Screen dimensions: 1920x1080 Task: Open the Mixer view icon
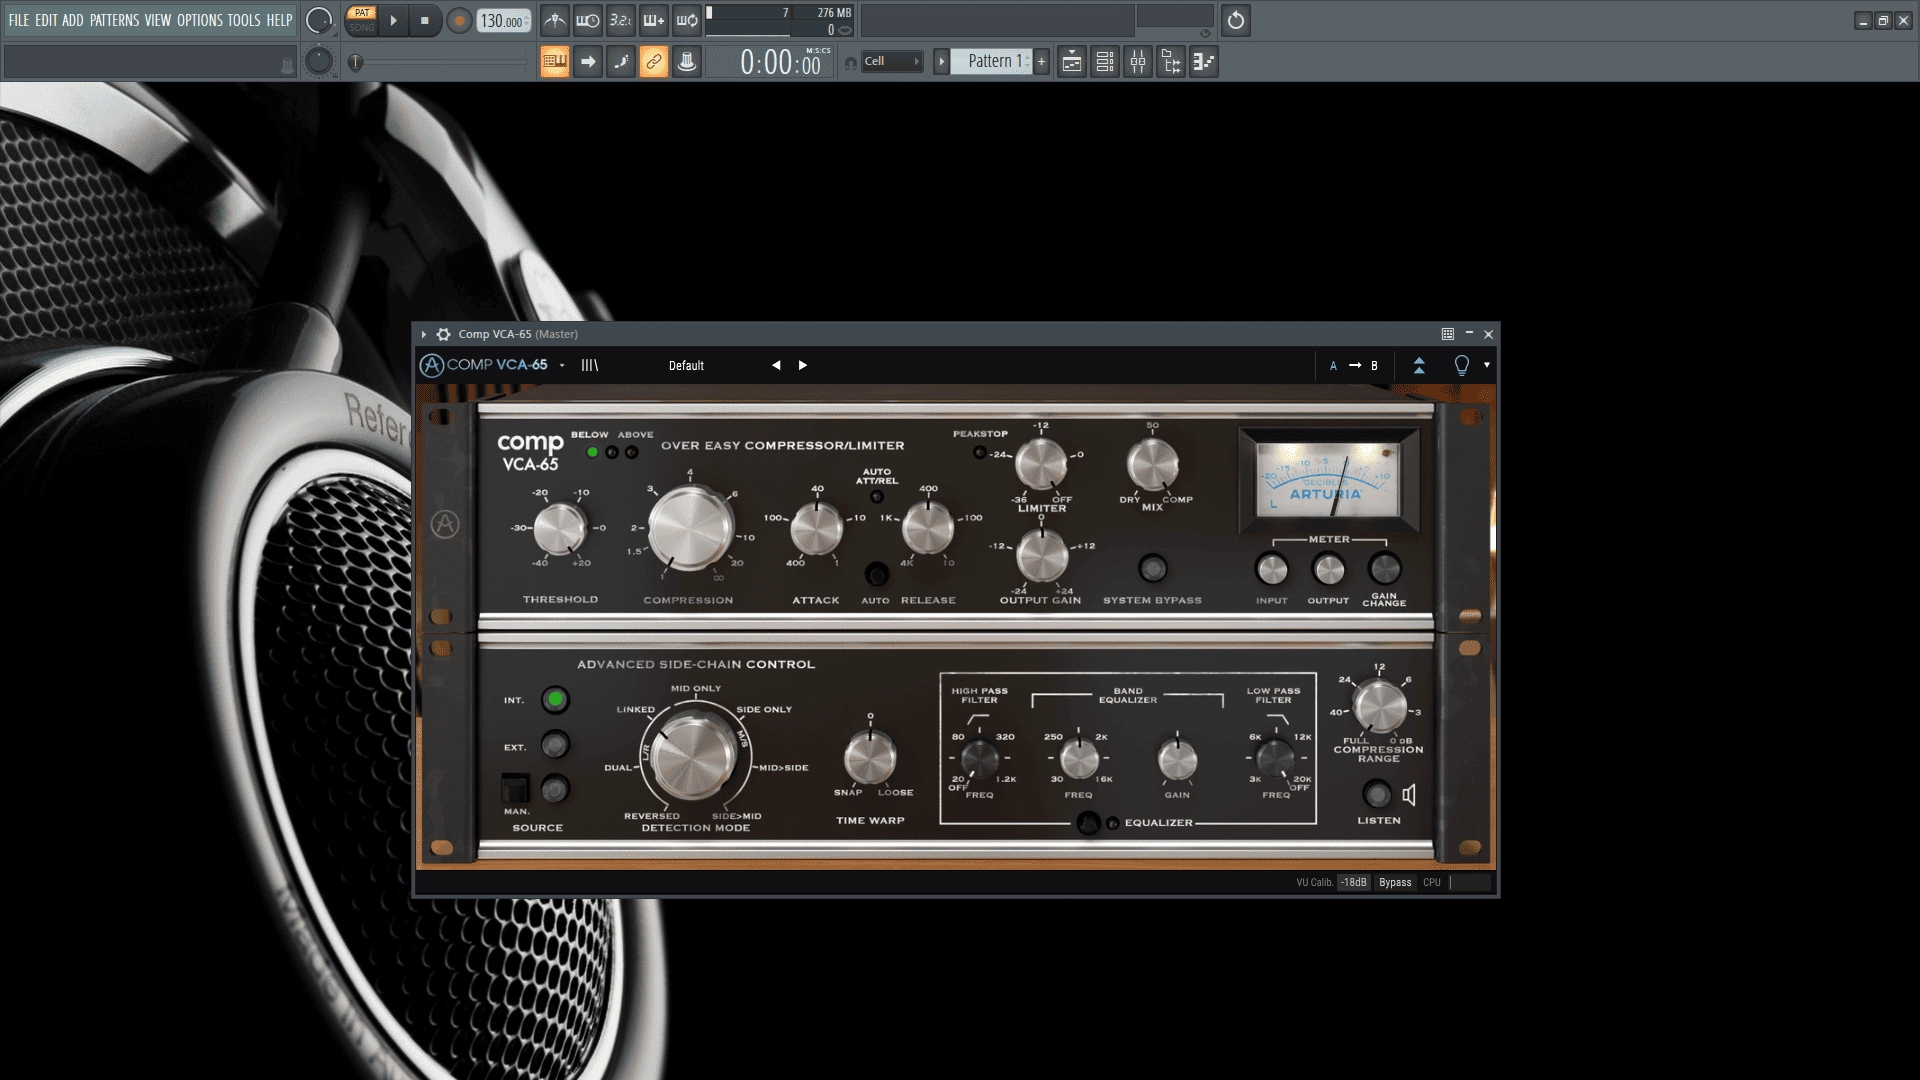point(1138,62)
